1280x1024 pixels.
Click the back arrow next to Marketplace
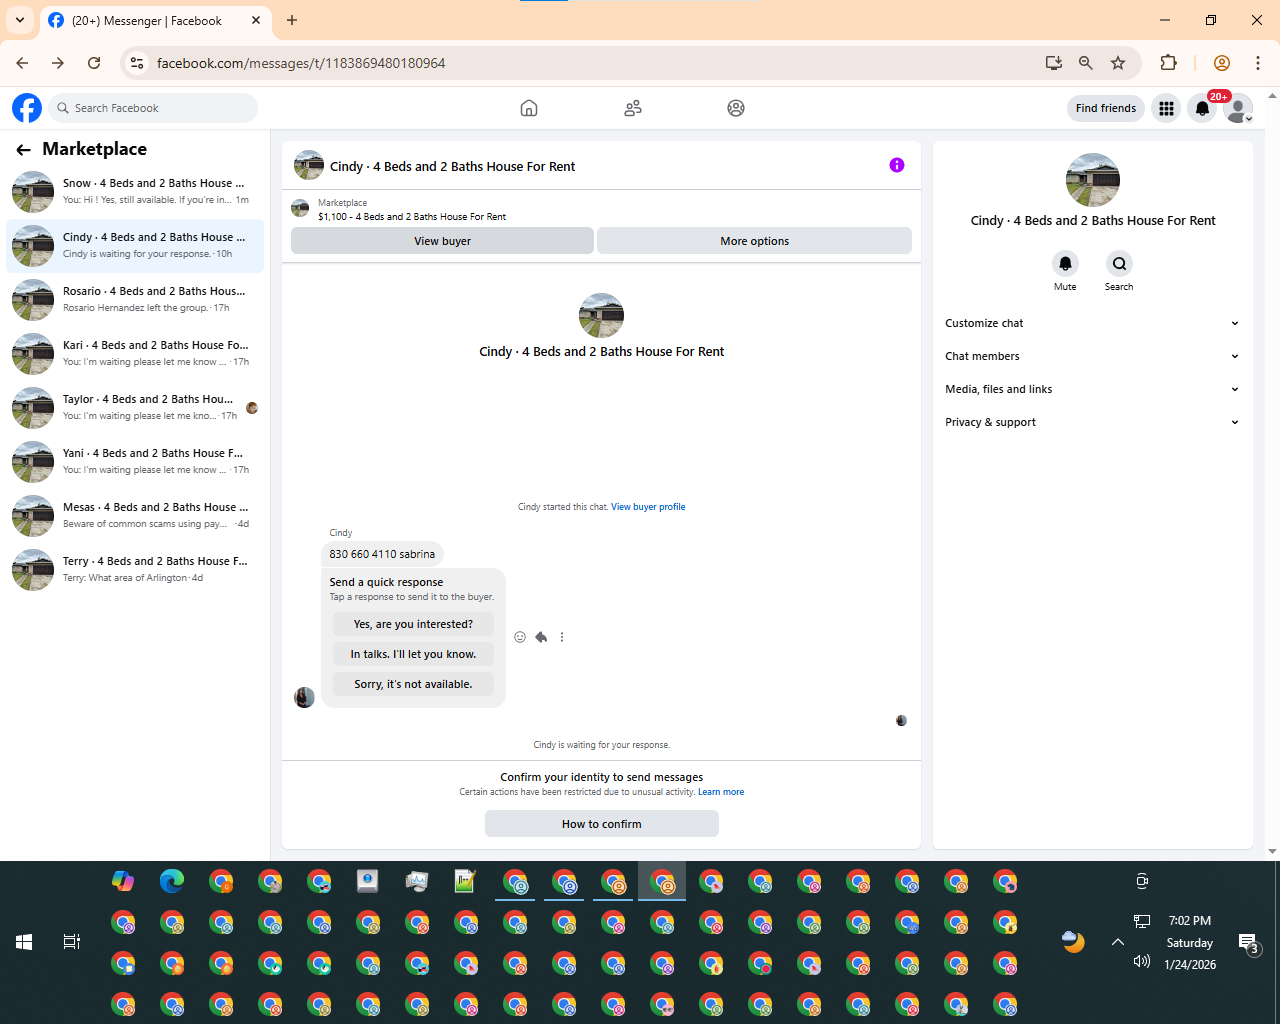(23, 149)
